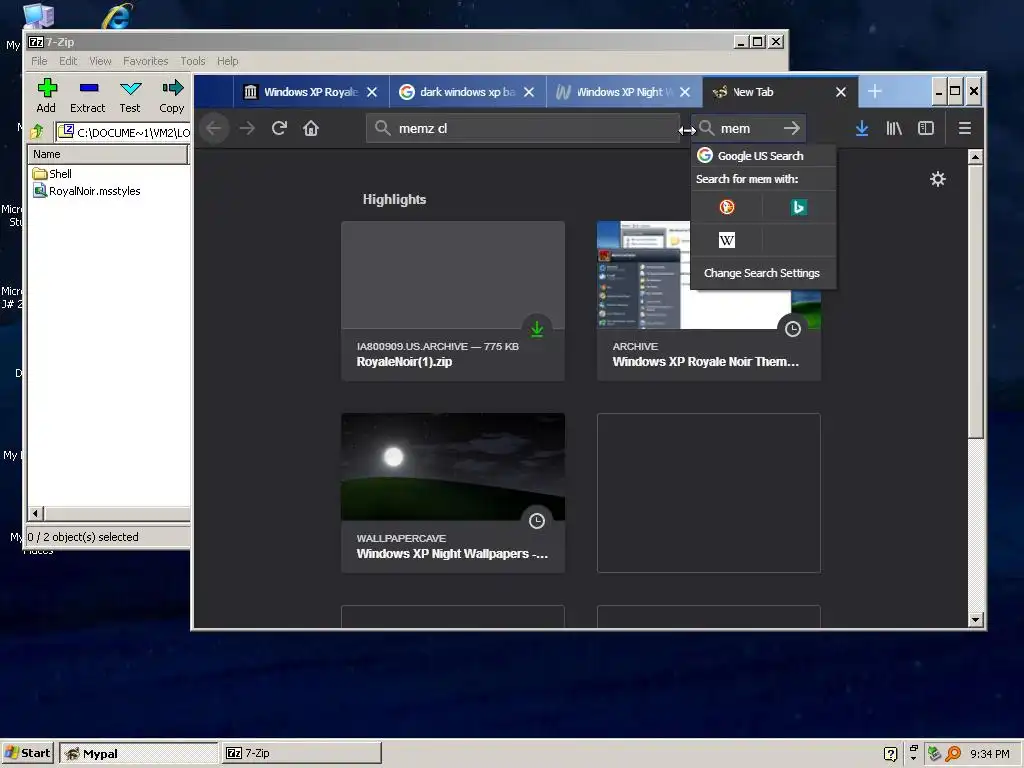Open the Help menu in 7-Zip

pyautogui.click(x=227, y=61)
